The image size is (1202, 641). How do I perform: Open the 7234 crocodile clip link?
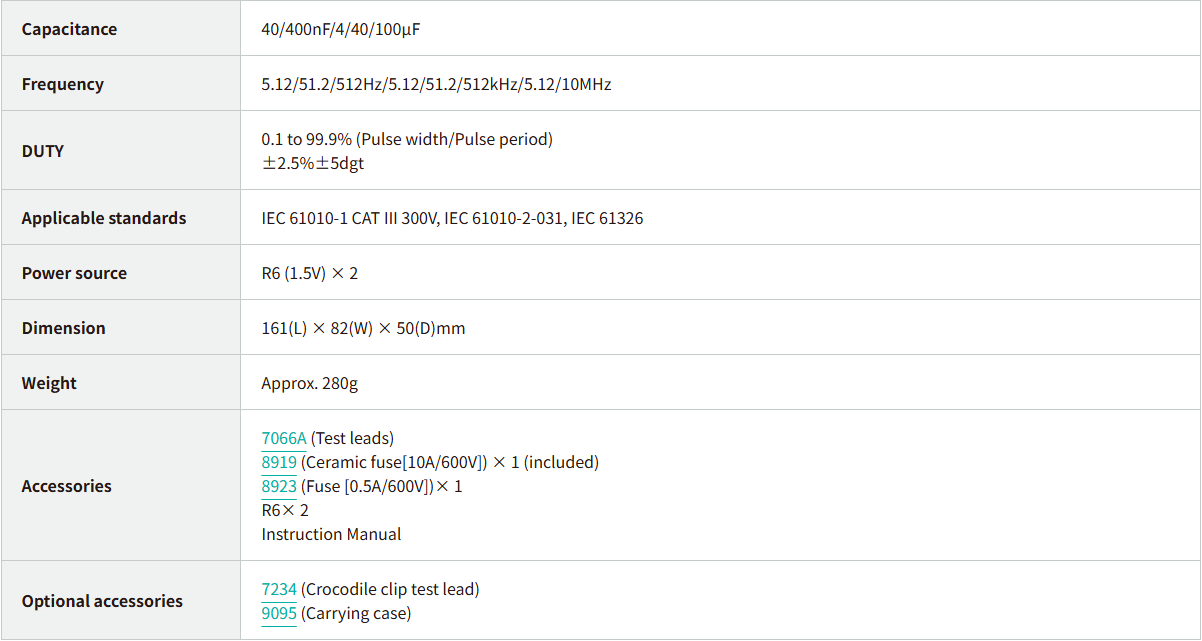(x=279, y=589)
